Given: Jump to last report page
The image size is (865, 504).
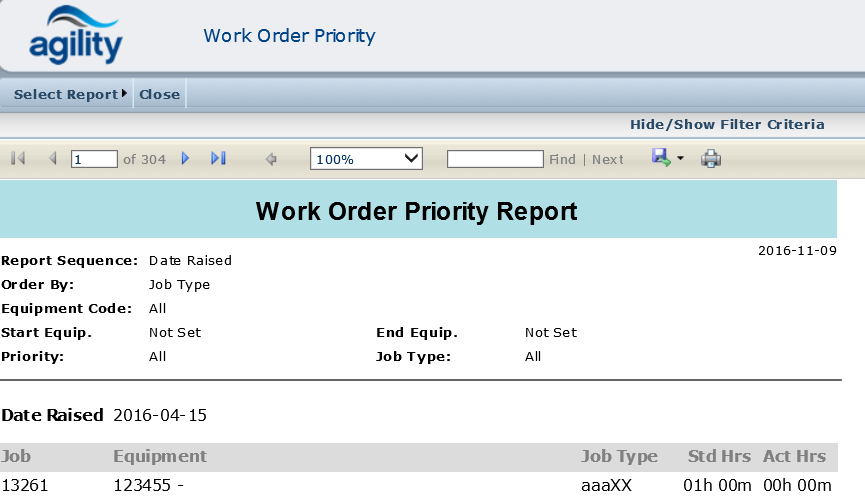Looking at the screenshot, I should pos(218,159).
